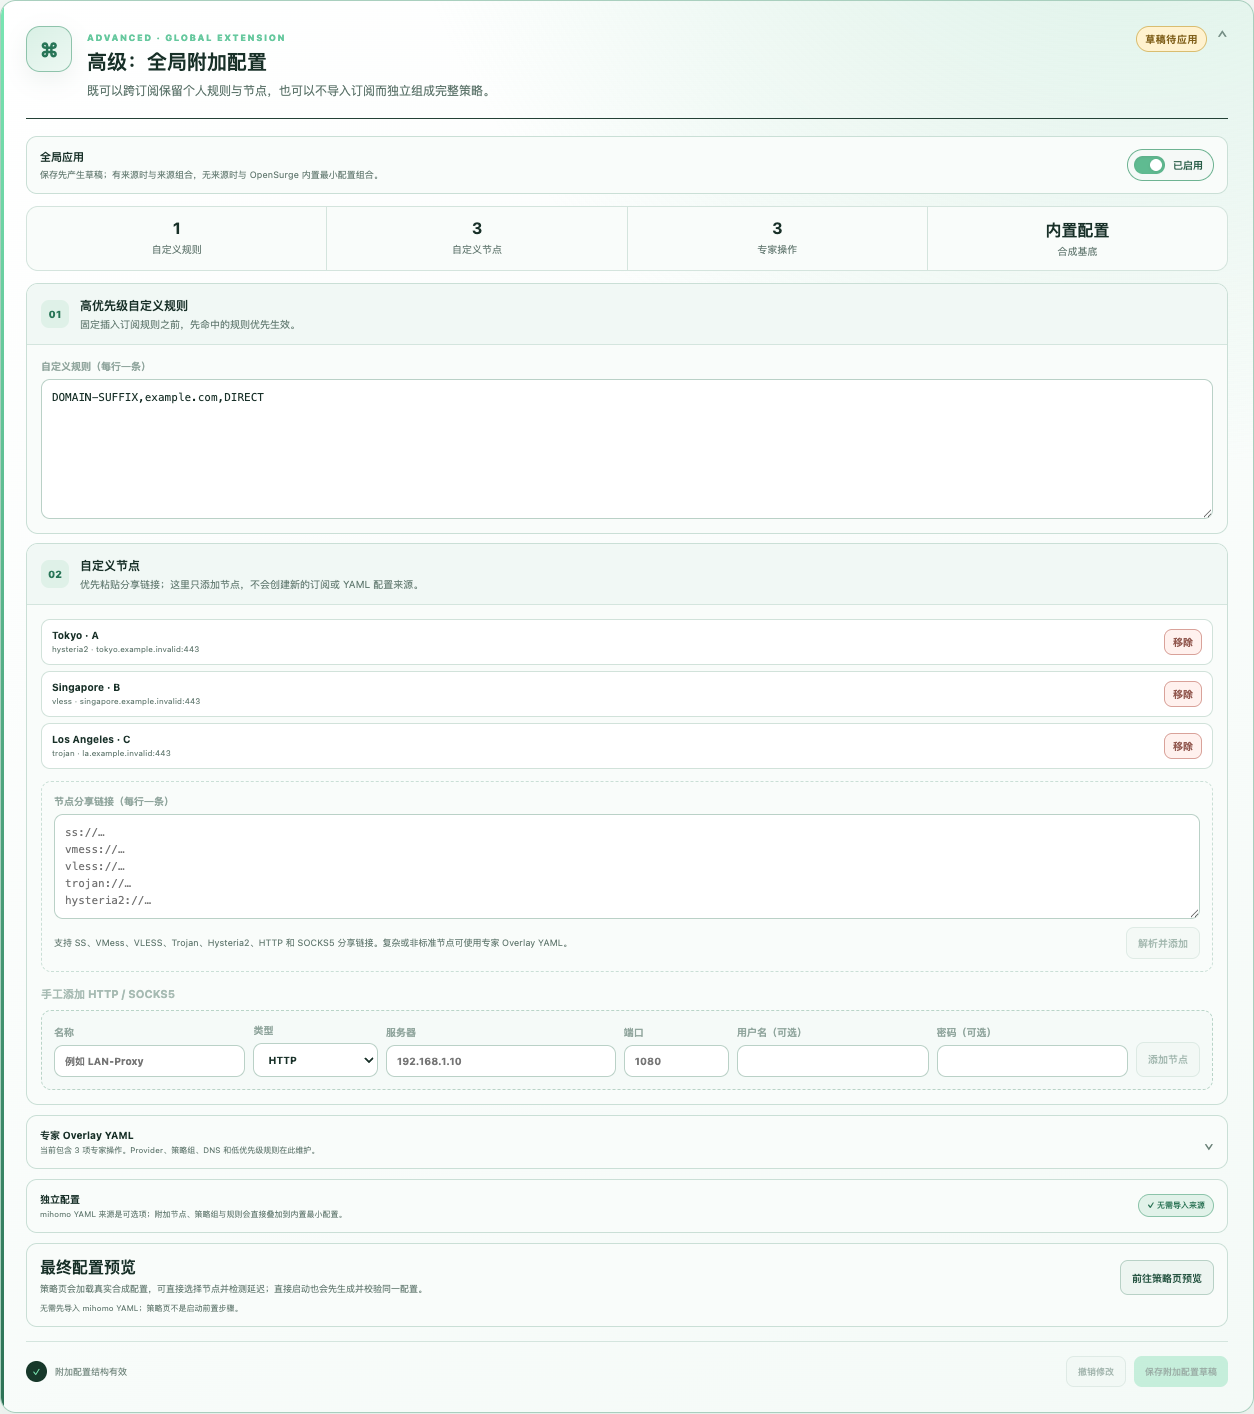Viewport: 1254px width, 1414px height.
Task: Click the command-symbol icon beside the page title
Action: coord(49,49)
